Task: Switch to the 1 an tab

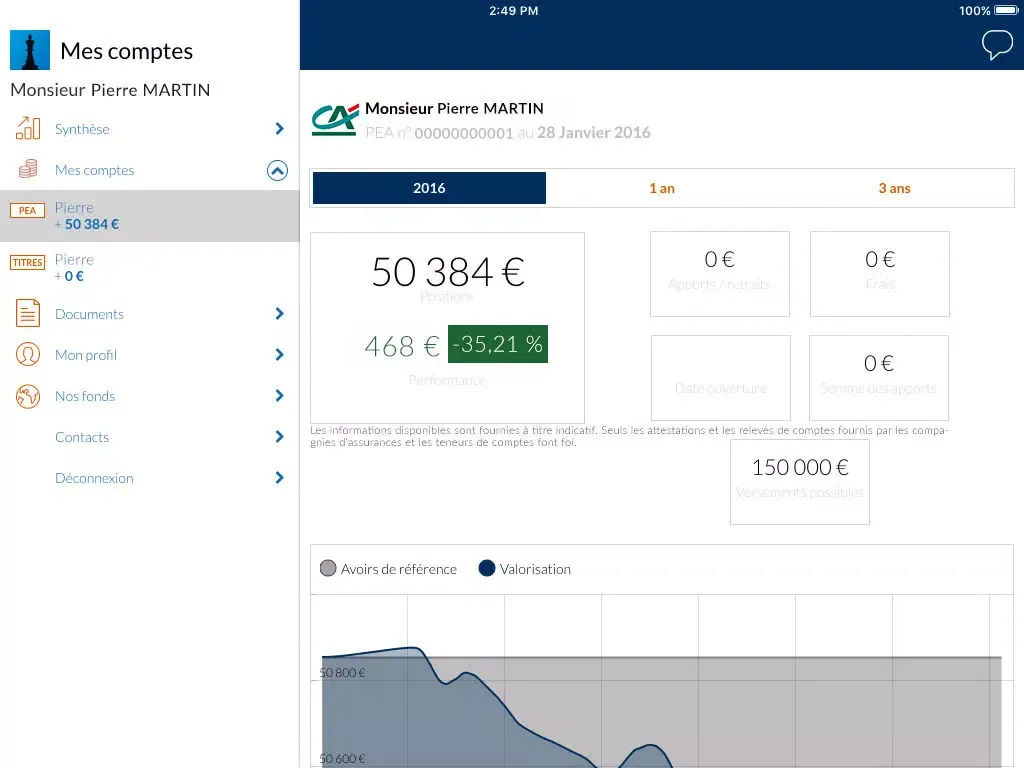Action: tap(662, 188)
